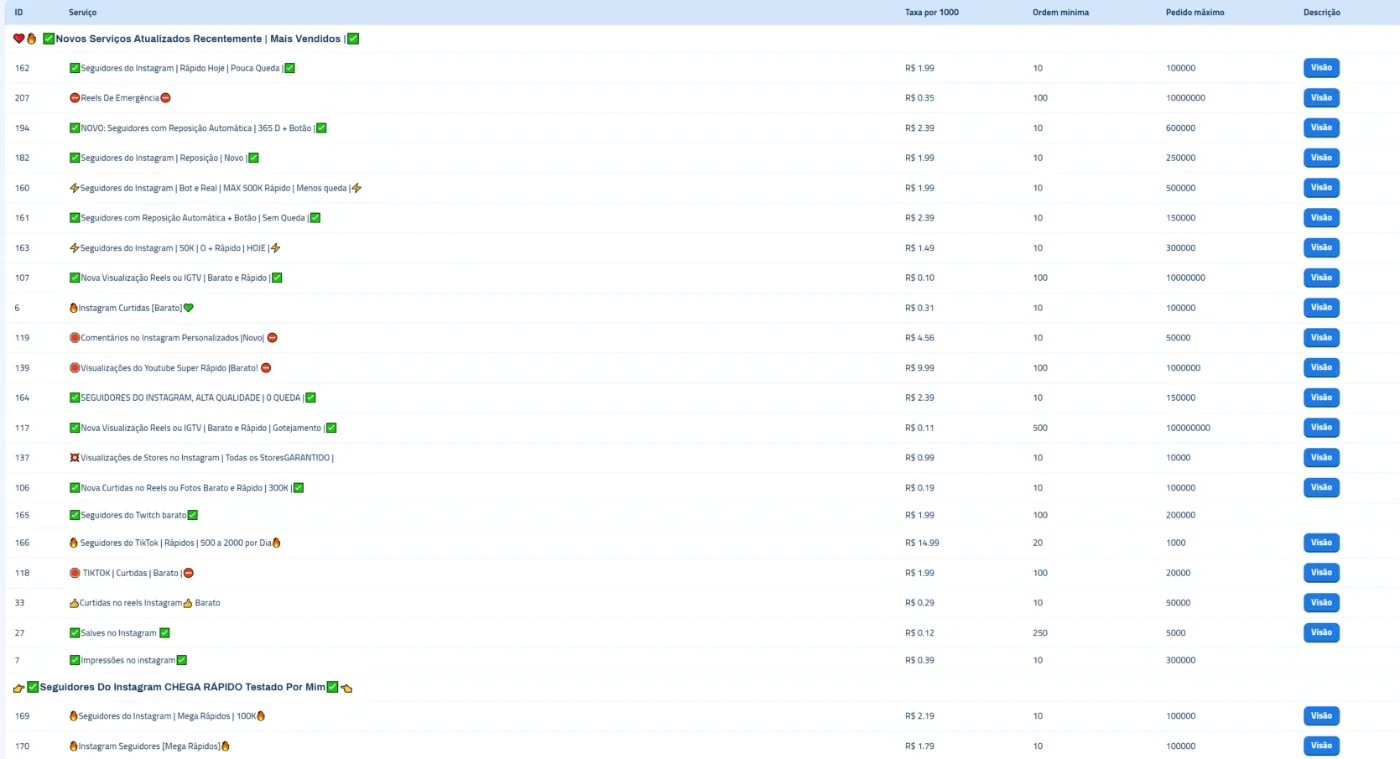The height and width of the screenshot is (759, 1400).
Task: Click the Ordem mínima column header
Action: (x=1061, y=12)
